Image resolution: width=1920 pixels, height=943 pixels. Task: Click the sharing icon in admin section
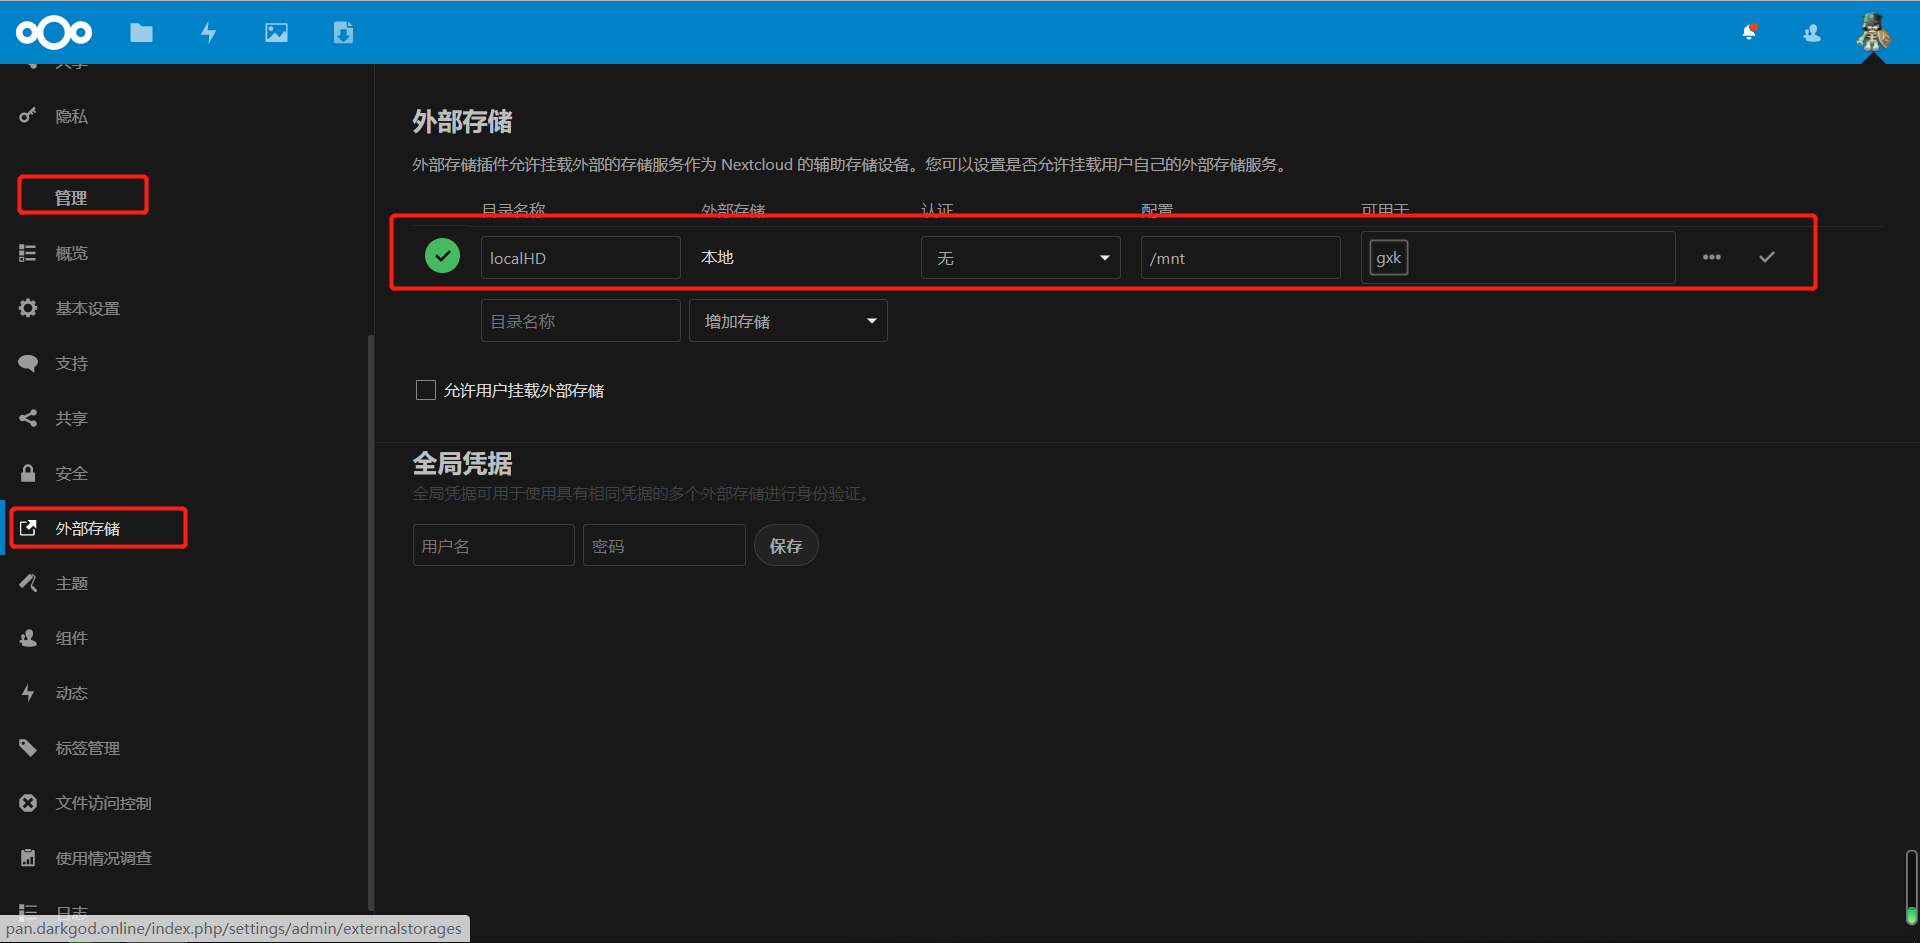pyautogui.click(x=28, y=418)
